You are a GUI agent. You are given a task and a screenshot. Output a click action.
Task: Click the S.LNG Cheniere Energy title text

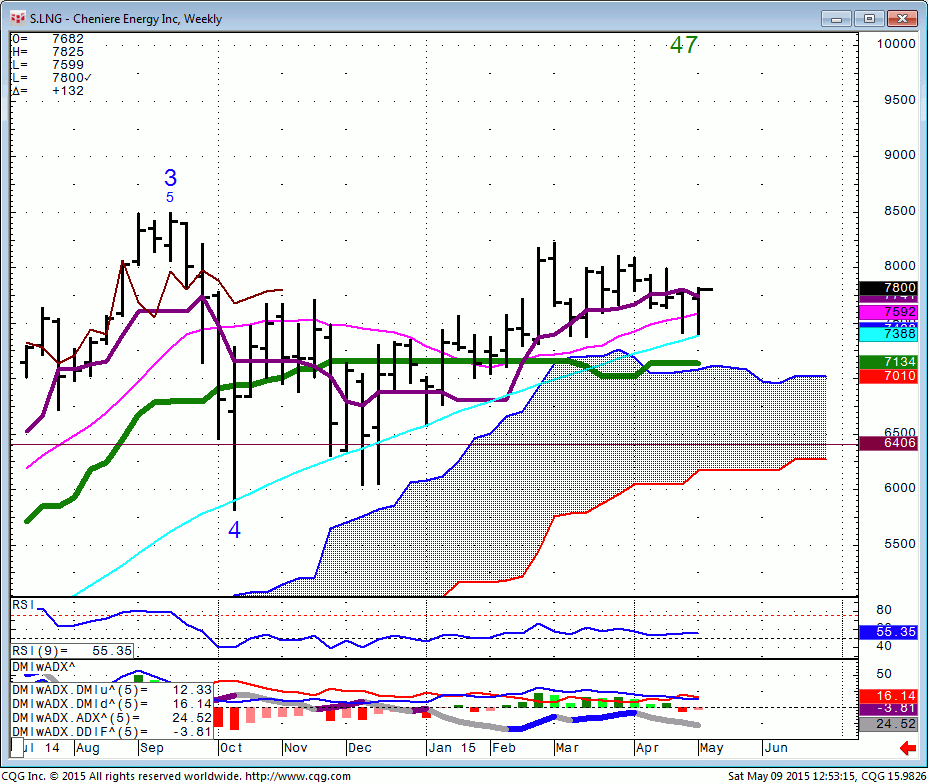tap(126, 19)
